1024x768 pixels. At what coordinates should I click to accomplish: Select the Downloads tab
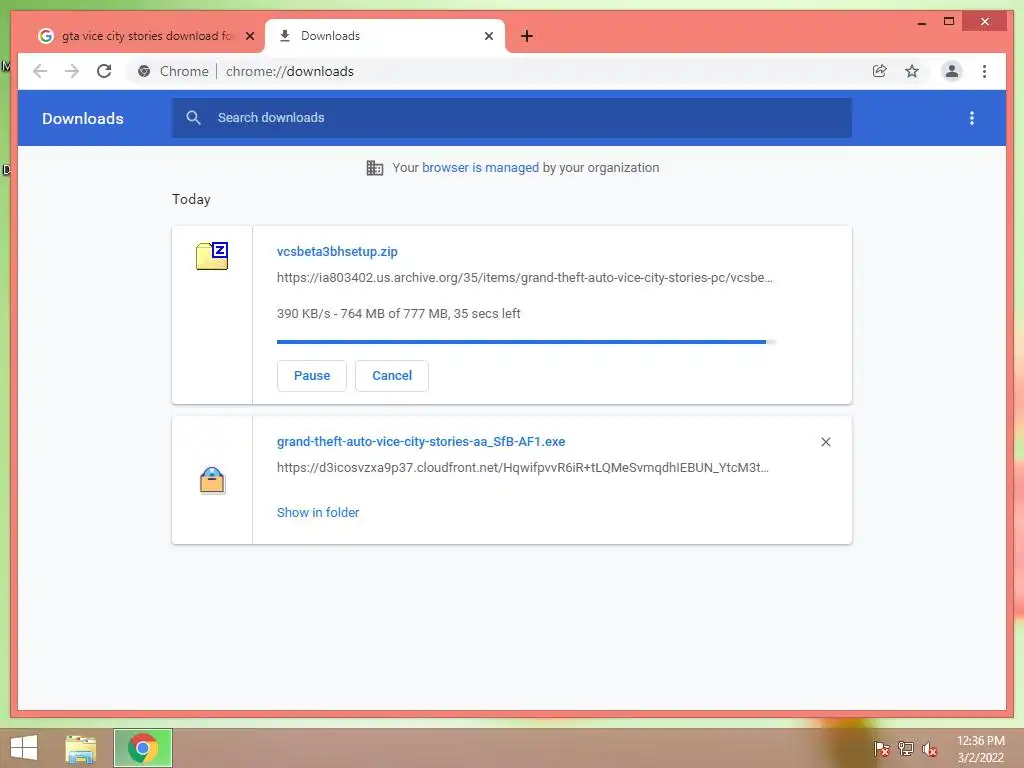[x=385, y=36]
